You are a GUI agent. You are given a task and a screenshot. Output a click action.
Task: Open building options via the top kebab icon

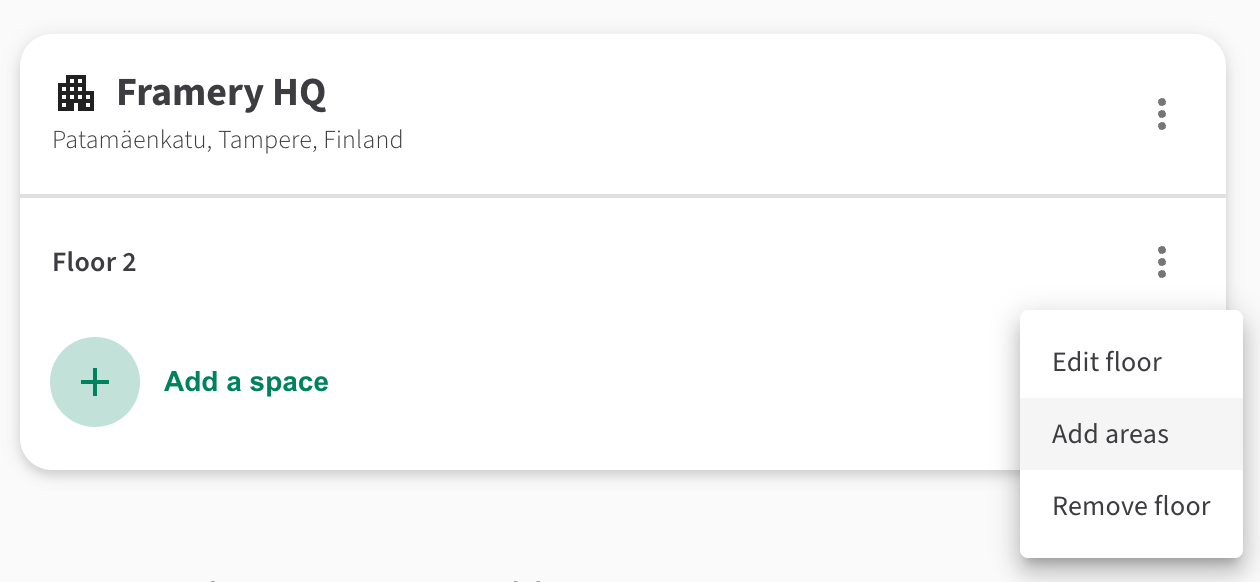pos(1161,114)
